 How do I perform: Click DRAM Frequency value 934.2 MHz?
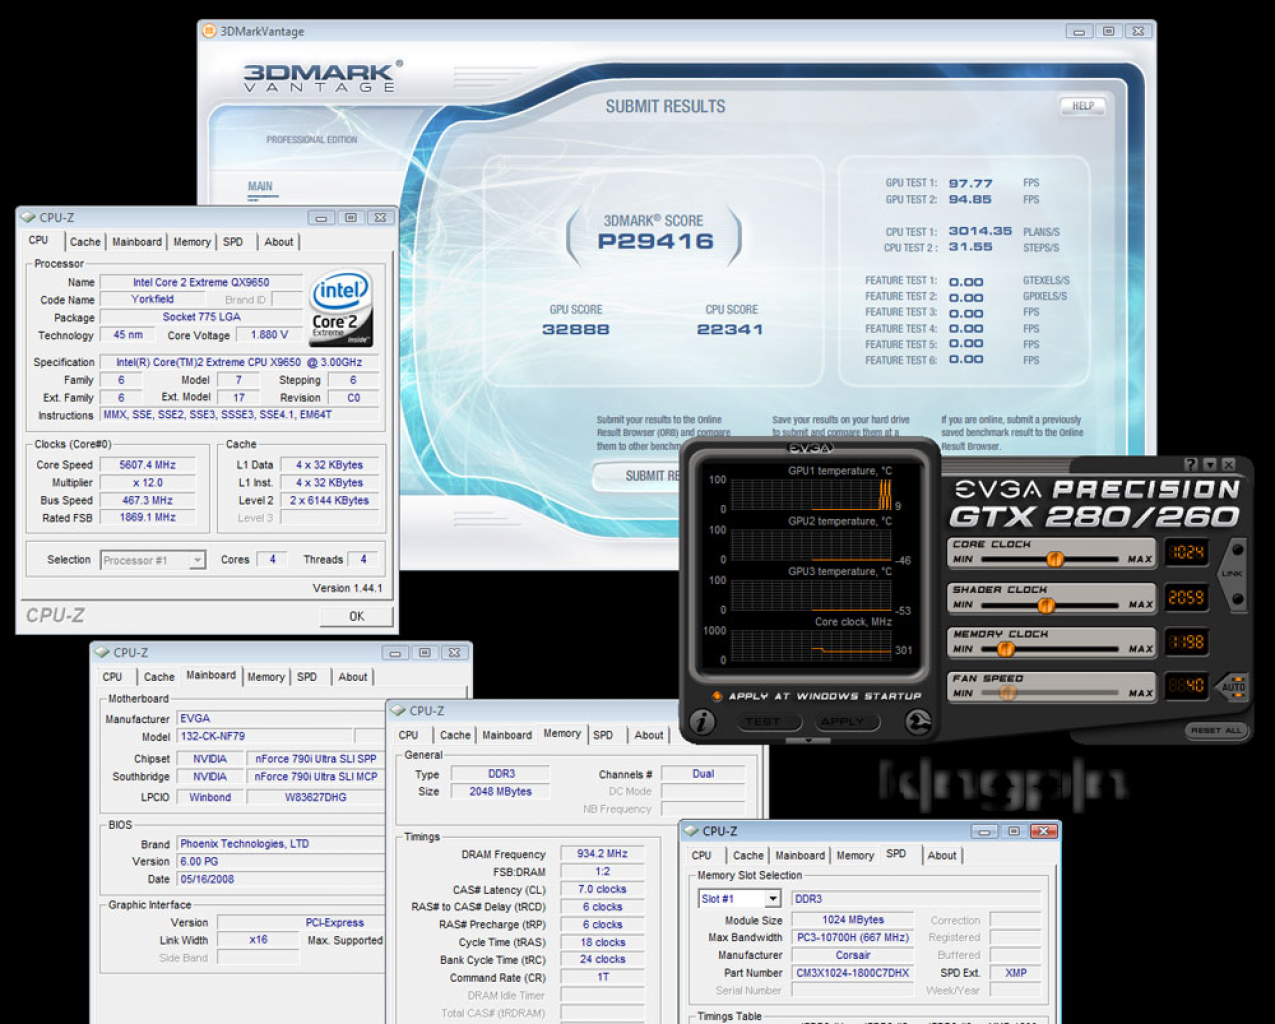[x=602, y=854]
